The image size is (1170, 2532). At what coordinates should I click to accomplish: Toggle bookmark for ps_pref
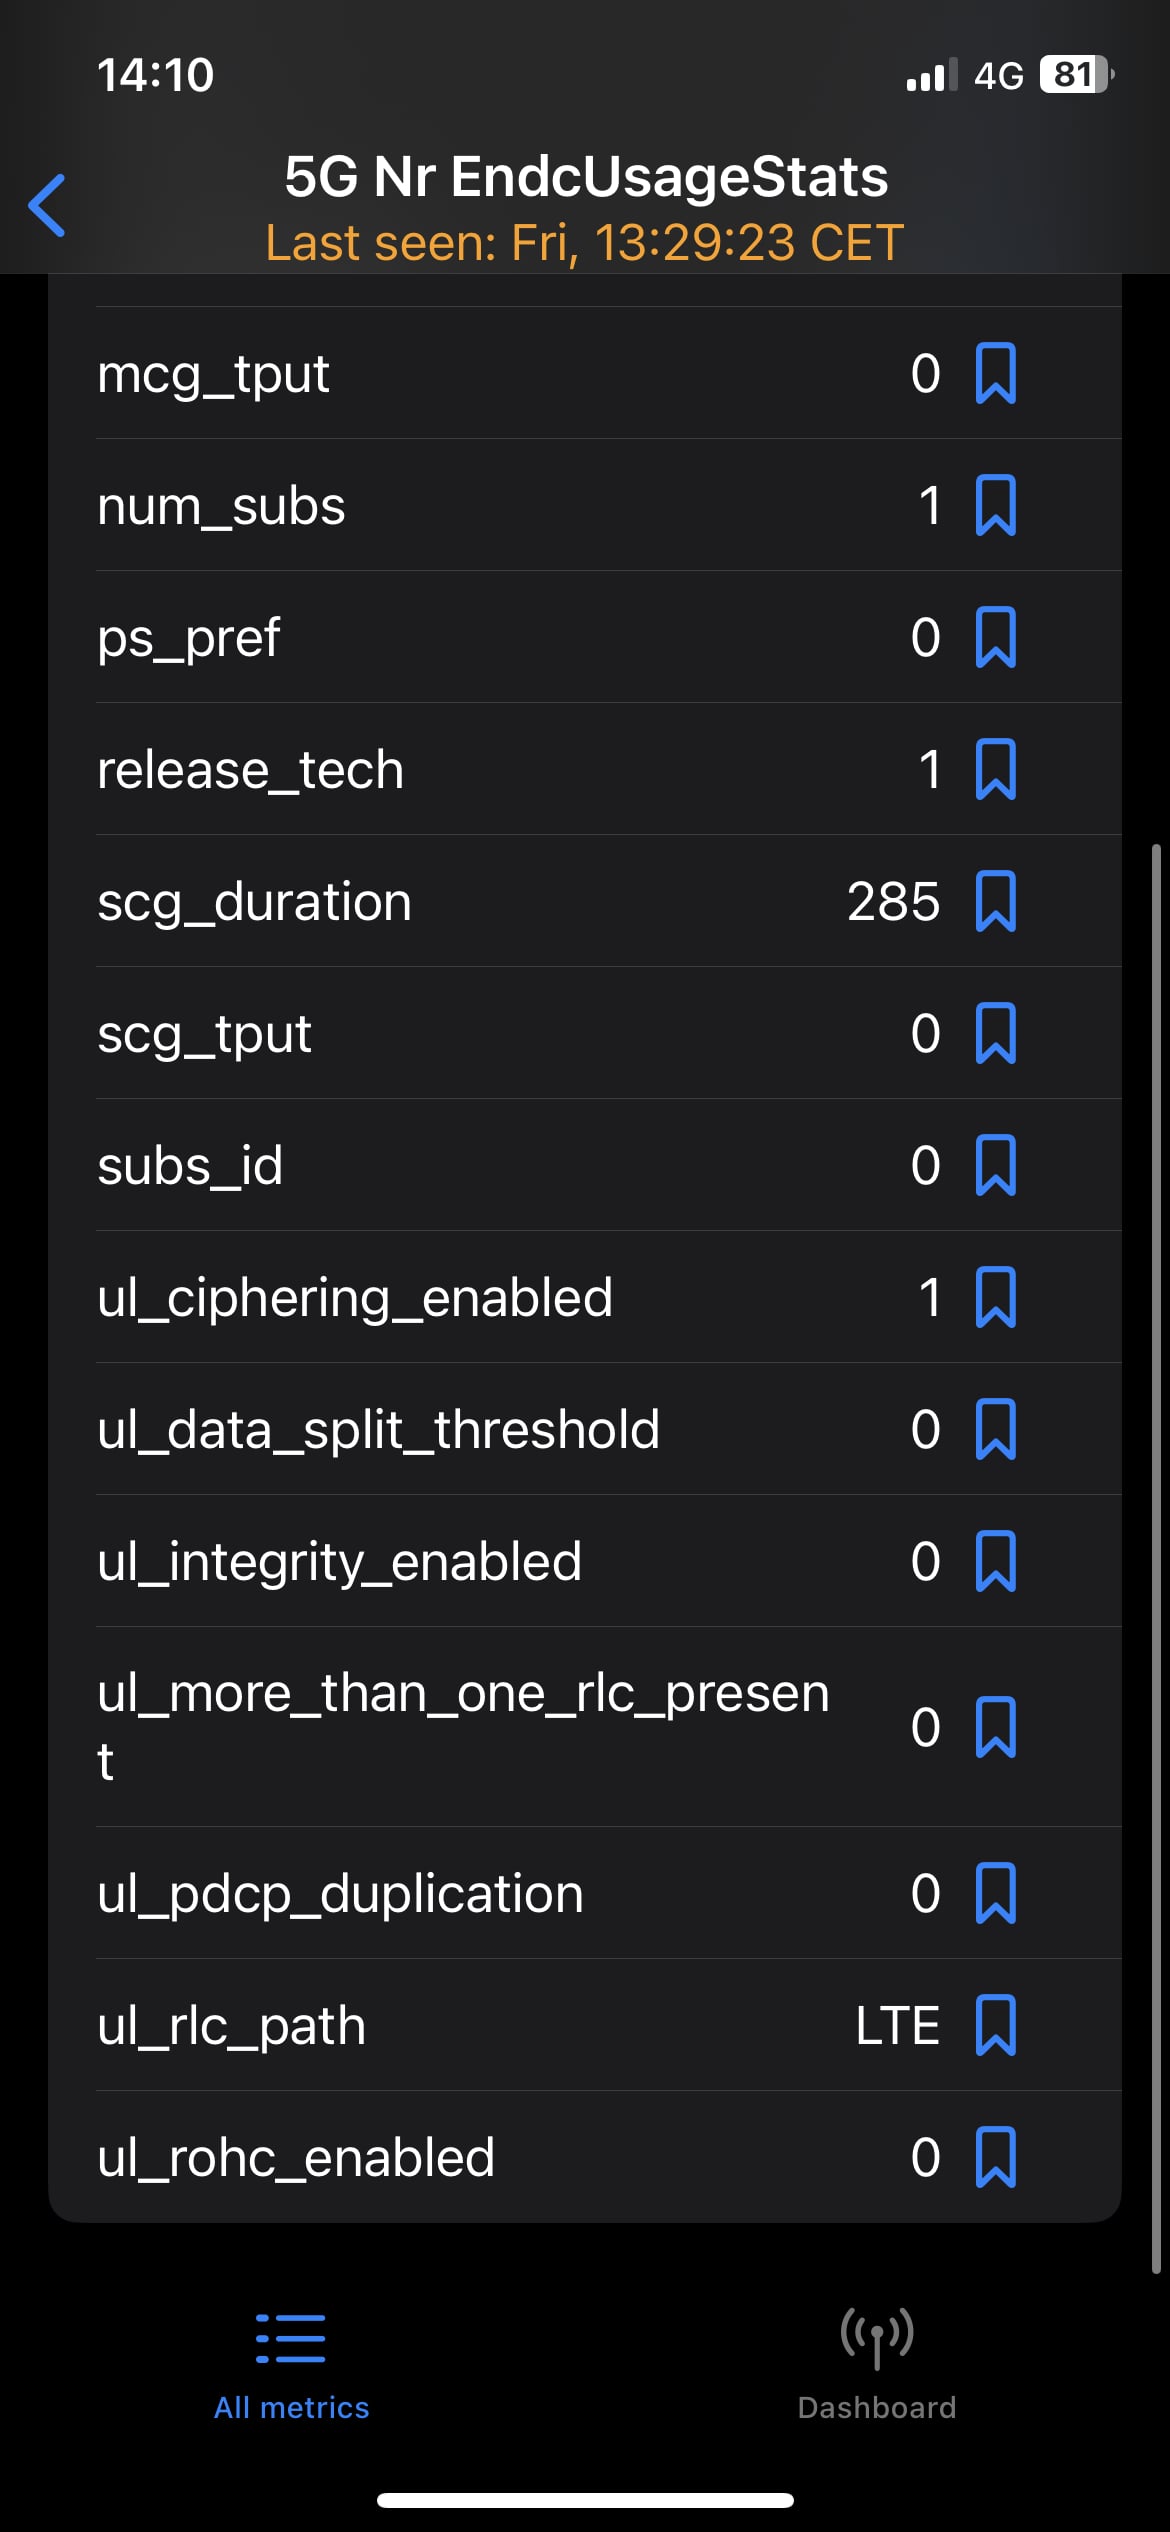pos(995,637)
